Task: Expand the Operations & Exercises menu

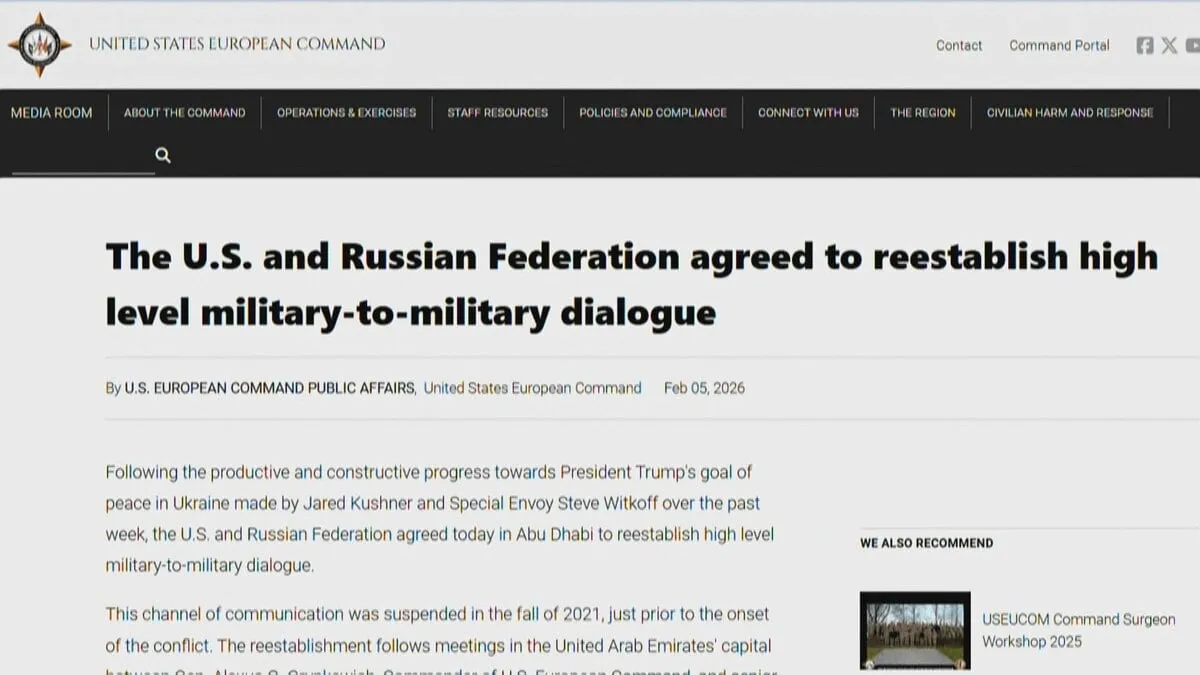Action: point(346,113)
